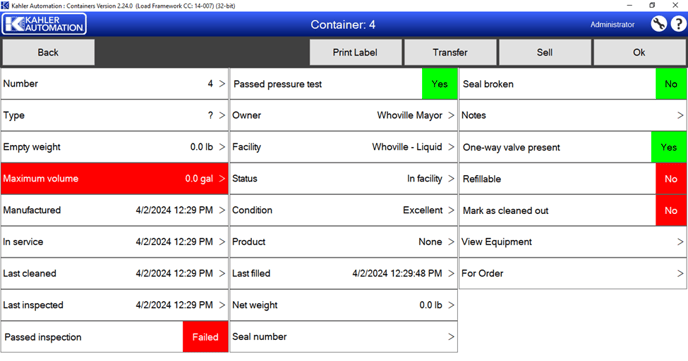Open Net weight row arrow
The image size is (688, 361).
pos(451,305)
